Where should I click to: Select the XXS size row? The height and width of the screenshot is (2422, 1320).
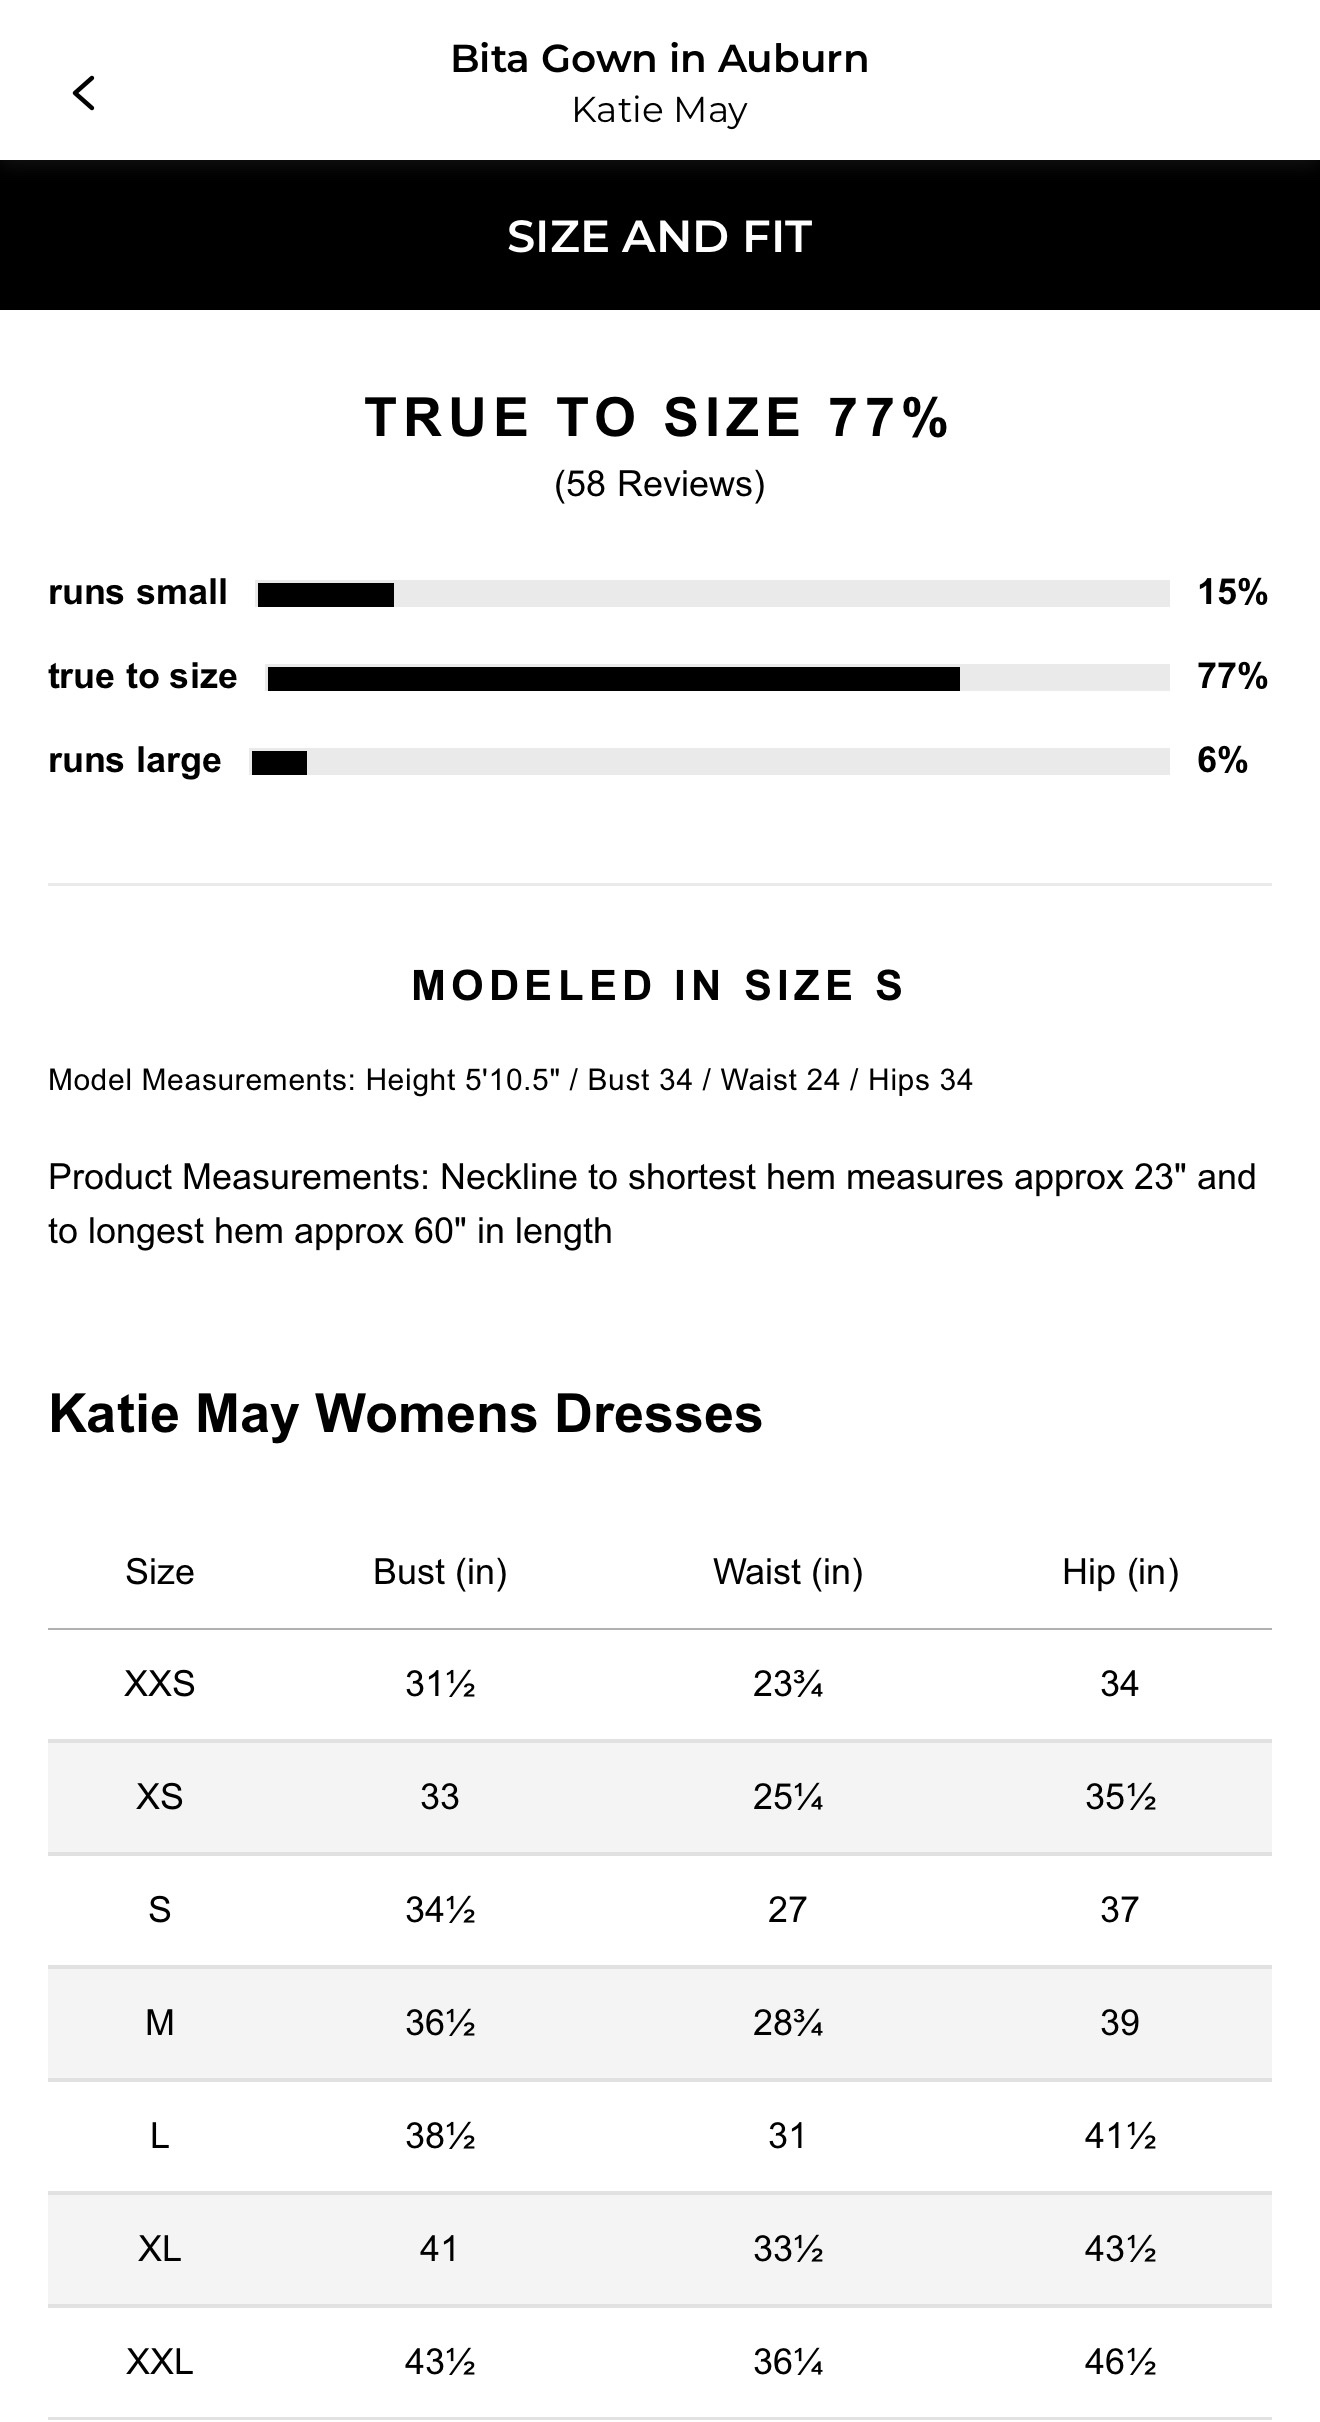660,1684
